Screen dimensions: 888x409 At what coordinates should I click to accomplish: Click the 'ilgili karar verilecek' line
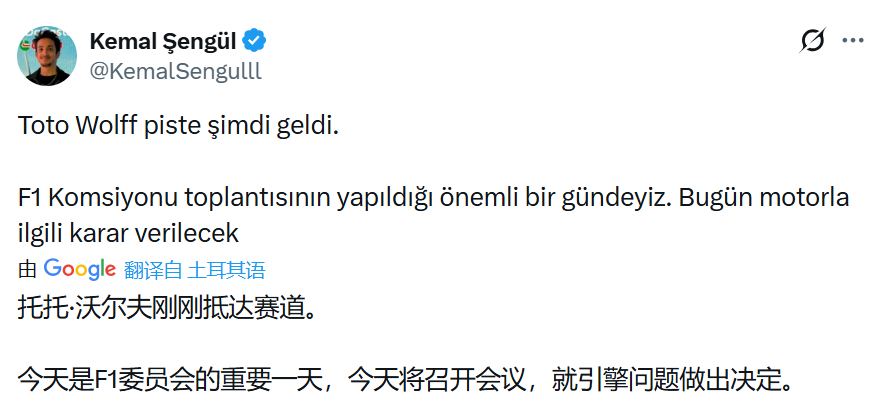[128, 233]
